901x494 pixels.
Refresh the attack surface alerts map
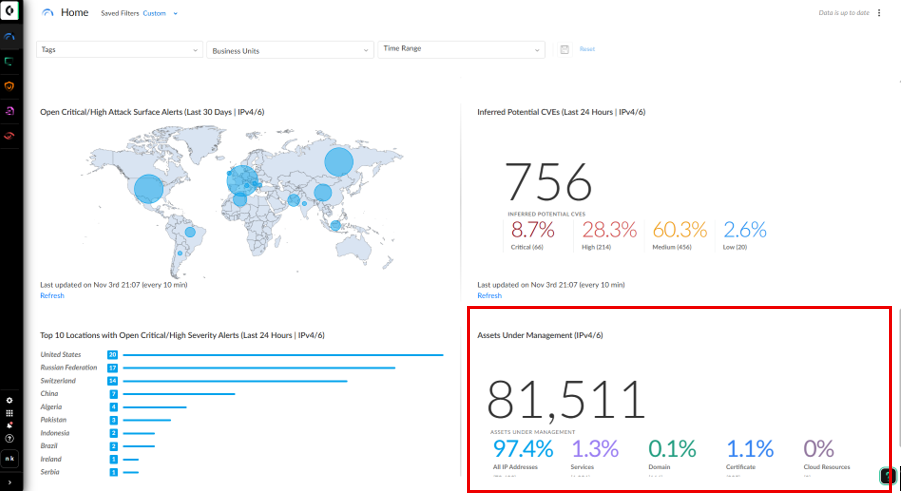pos(52,296)
